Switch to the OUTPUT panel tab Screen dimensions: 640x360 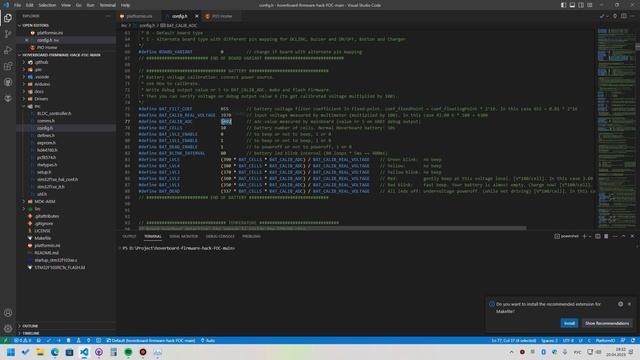129,236
